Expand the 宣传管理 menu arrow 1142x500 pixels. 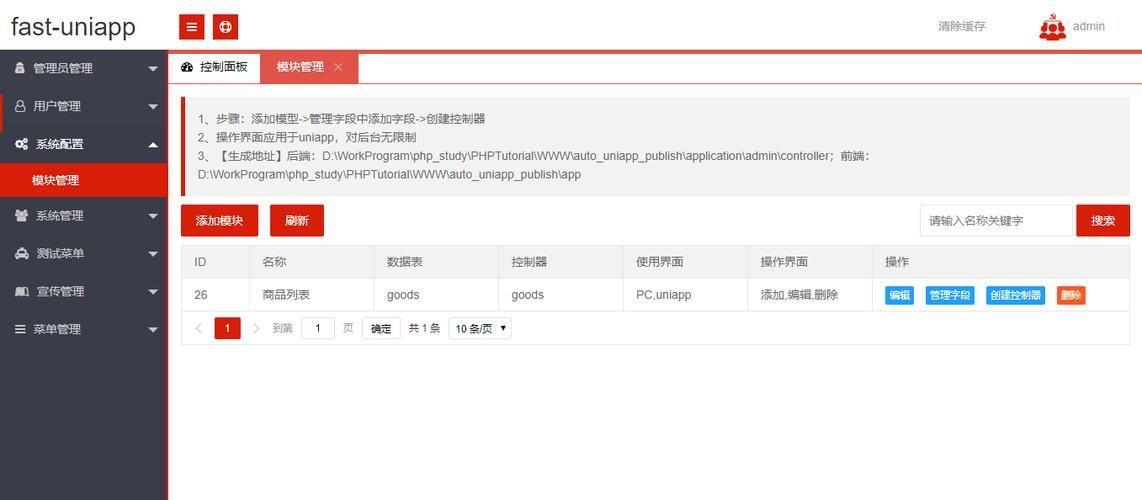[x=152, y=291]
